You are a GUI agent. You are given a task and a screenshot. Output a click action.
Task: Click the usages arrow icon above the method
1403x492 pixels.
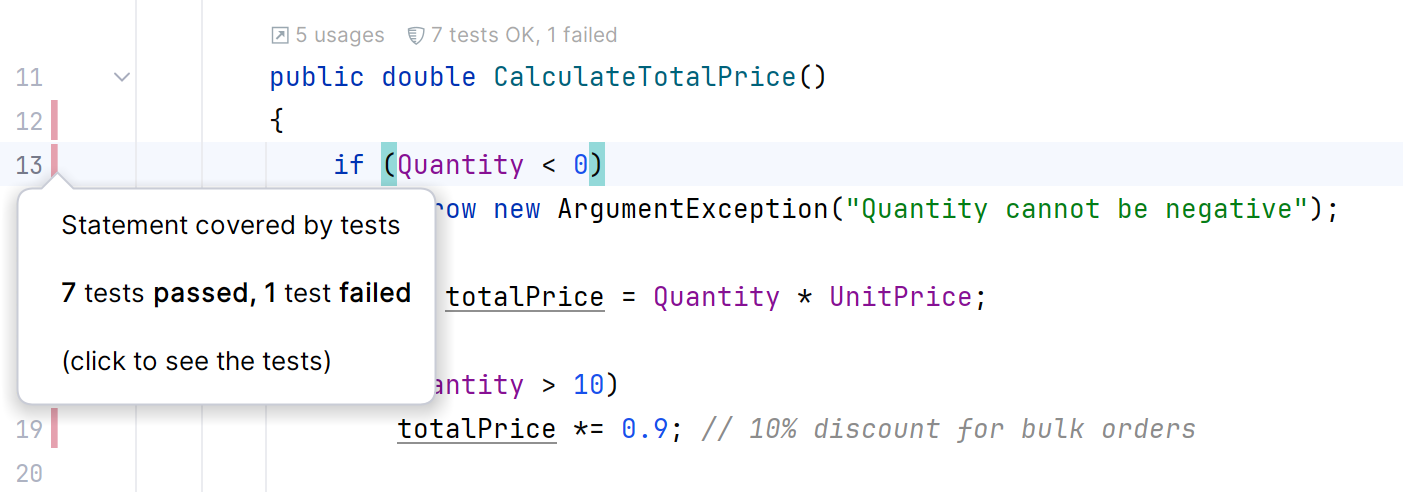280,36
